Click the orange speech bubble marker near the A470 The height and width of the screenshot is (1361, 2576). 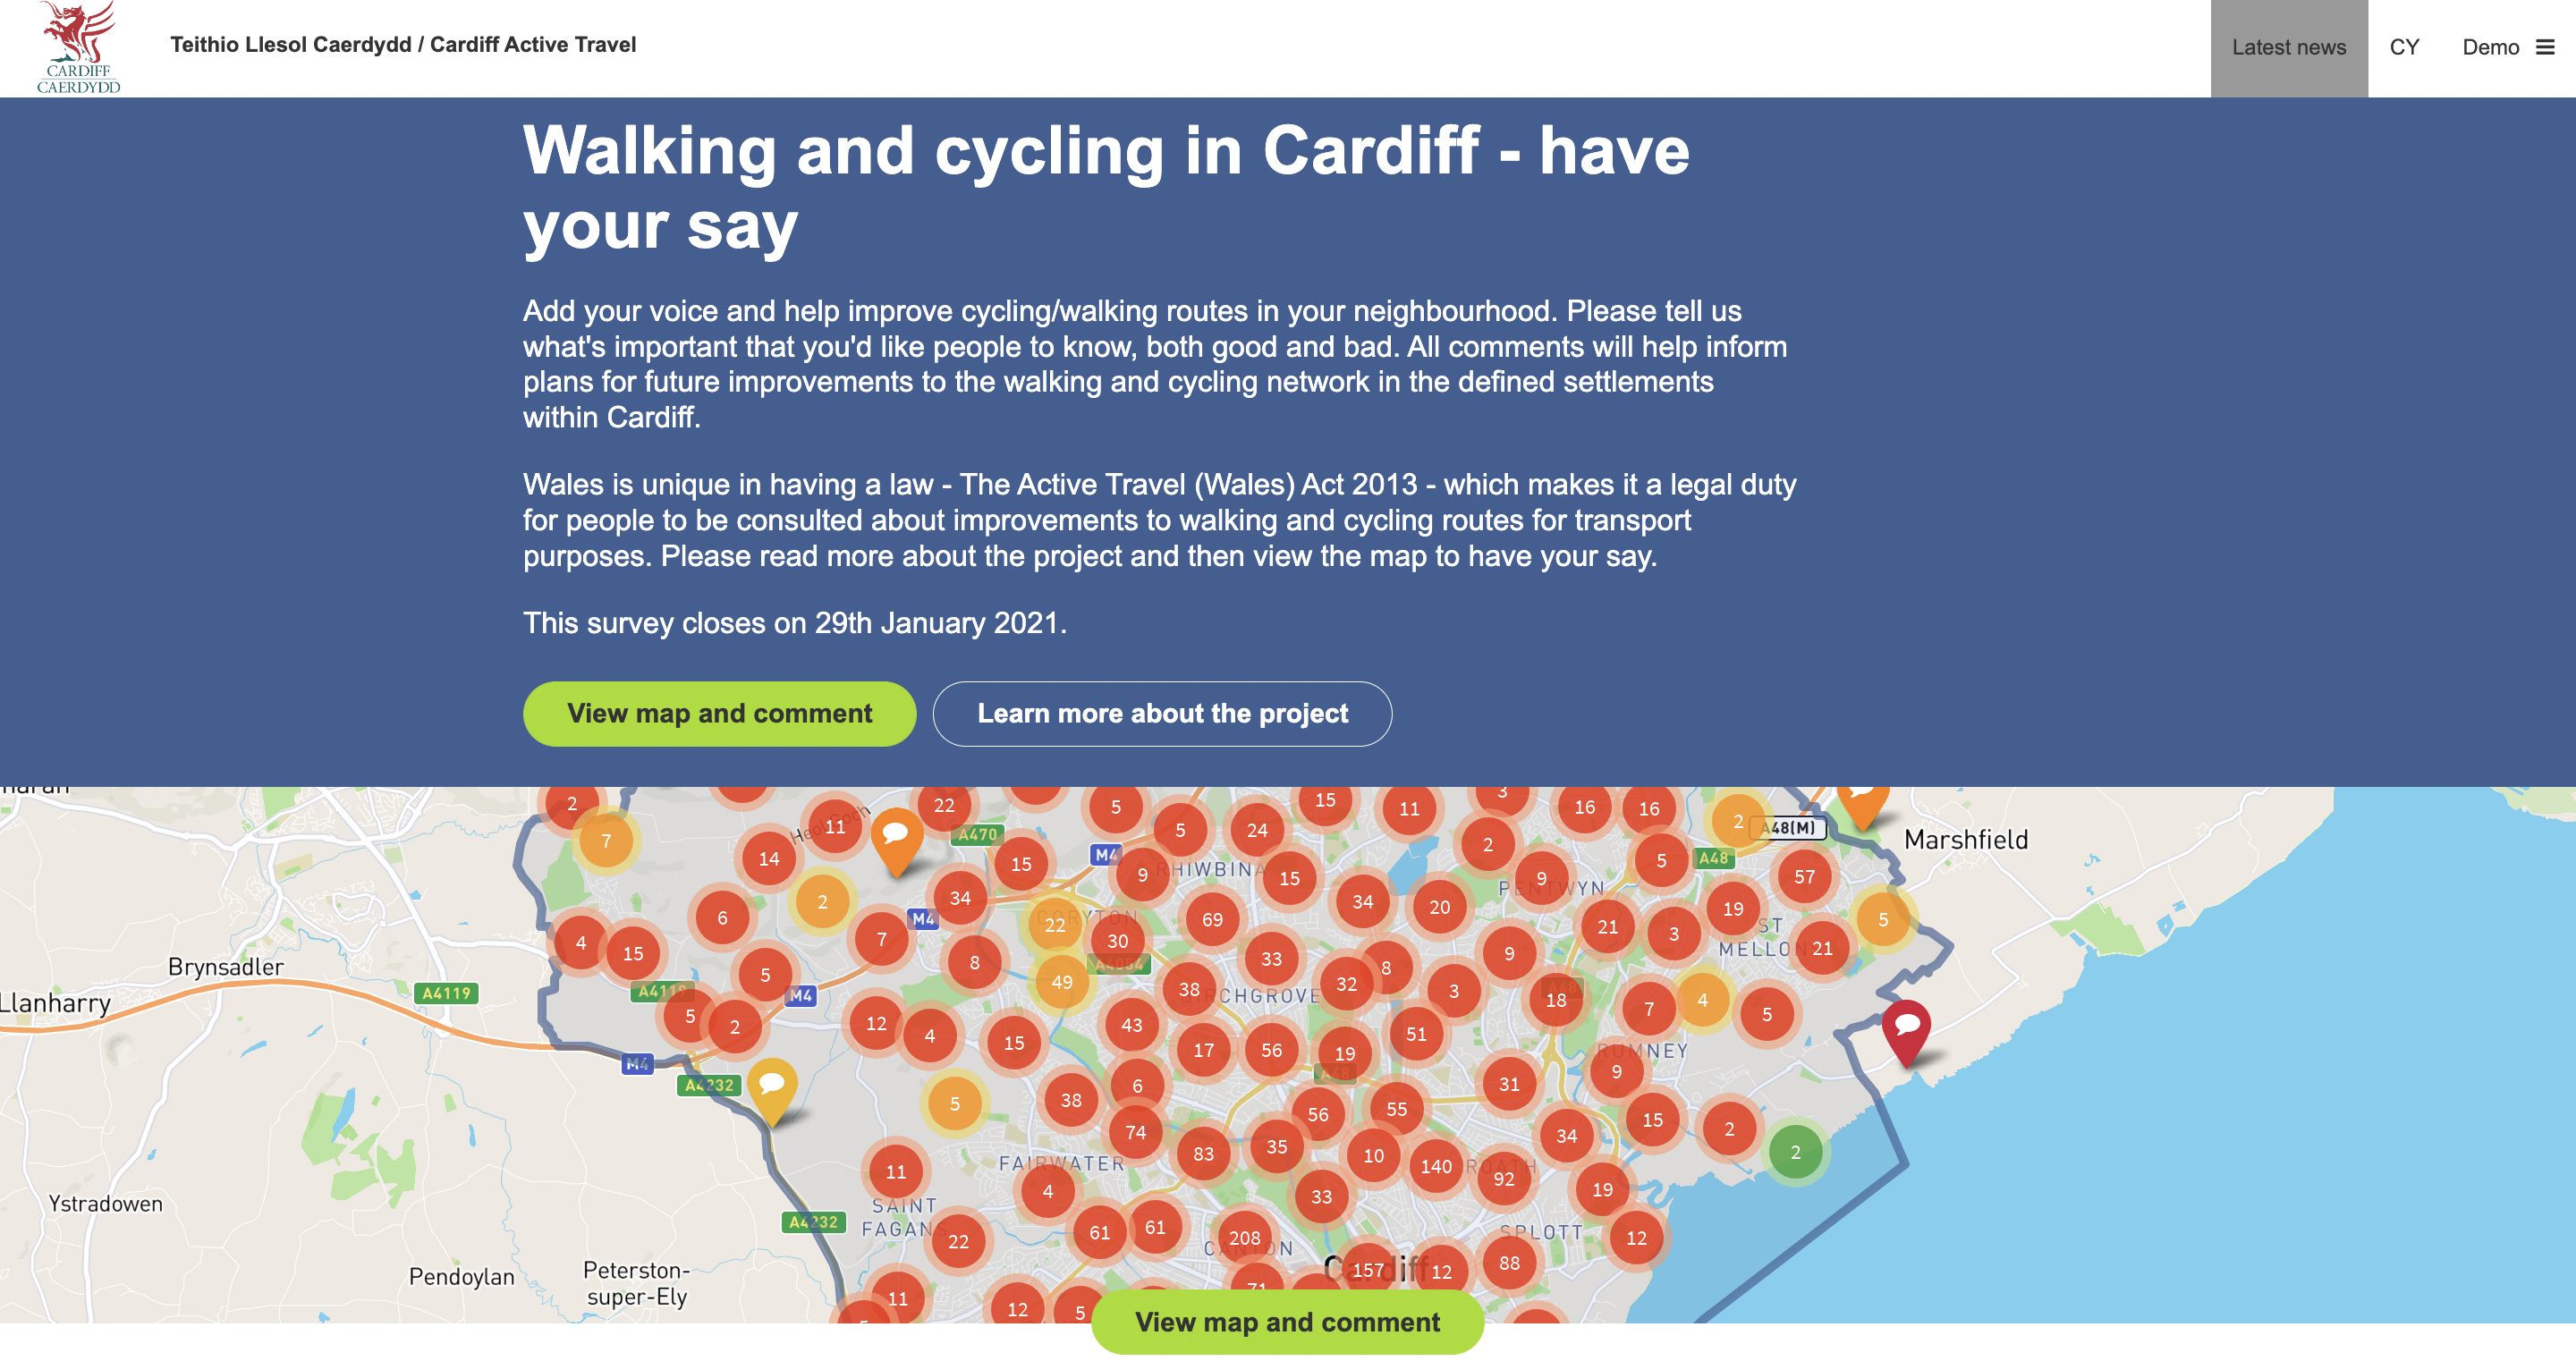[x=897, y=835]
